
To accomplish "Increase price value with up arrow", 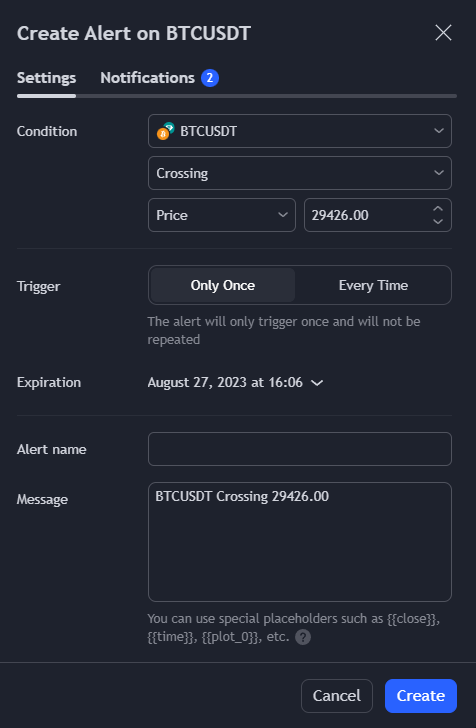I will tap(437, 209).
